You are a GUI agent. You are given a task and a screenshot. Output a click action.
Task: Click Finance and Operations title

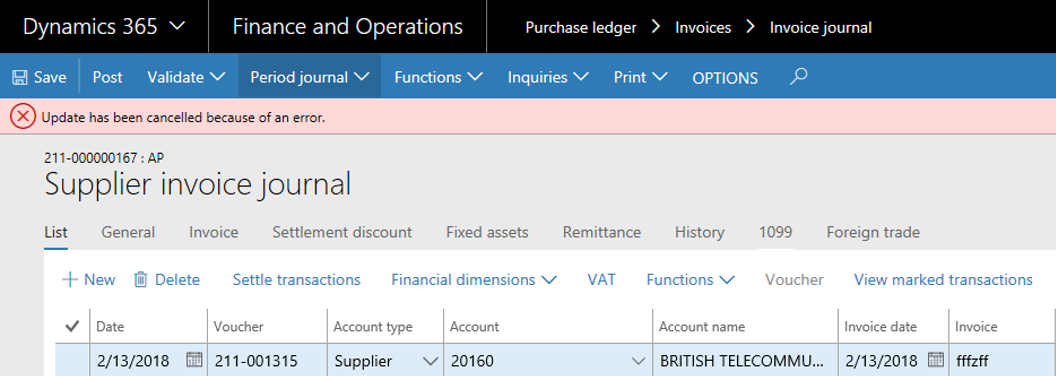click(348, 27)
